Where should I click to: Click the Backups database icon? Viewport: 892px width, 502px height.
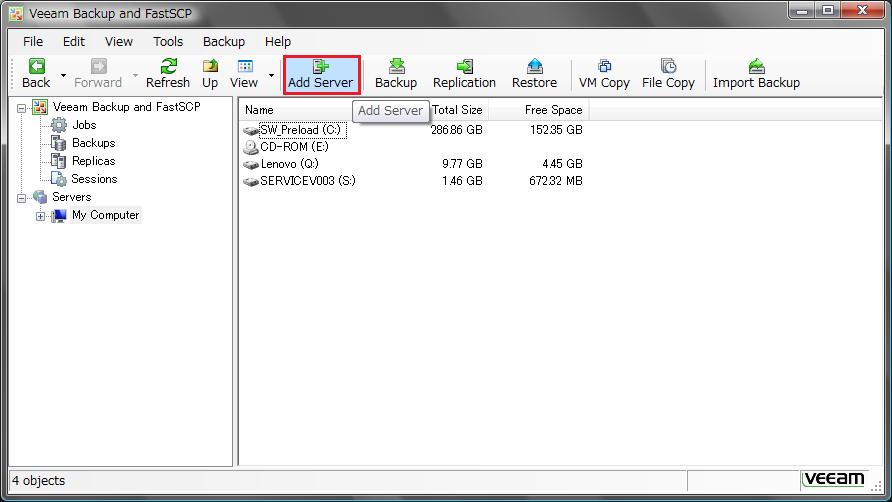tap(59, 143)
